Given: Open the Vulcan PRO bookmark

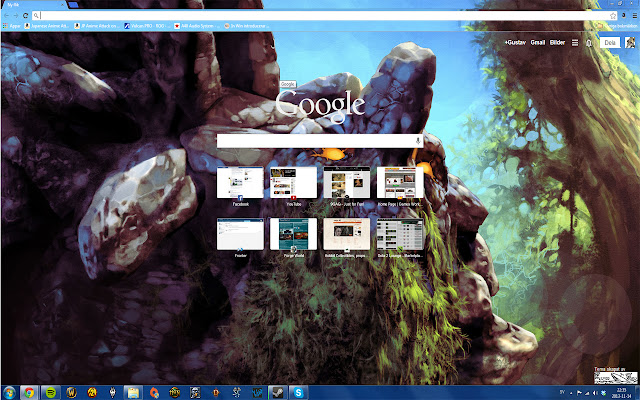Looking at the screenshot, I should (147, 26).
